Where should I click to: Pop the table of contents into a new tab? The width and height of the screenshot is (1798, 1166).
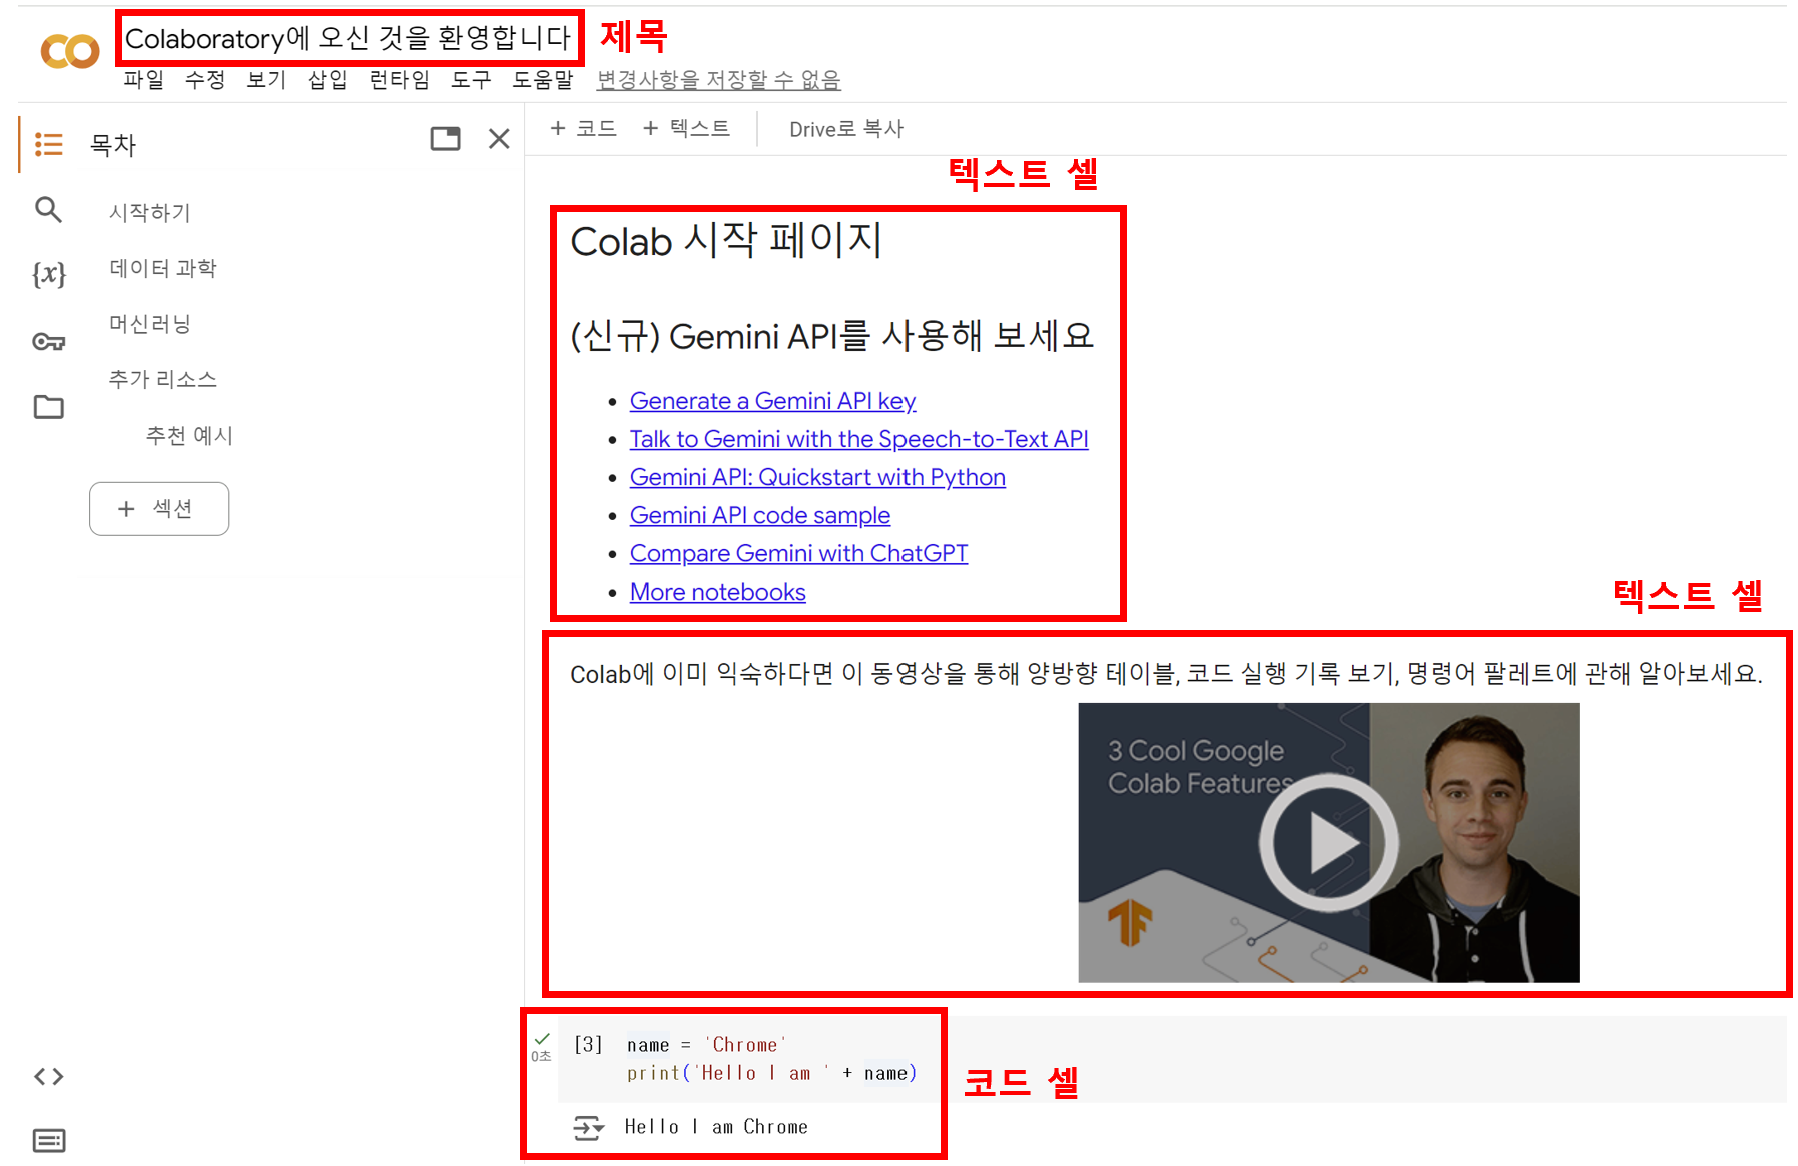tap(445, 139)
